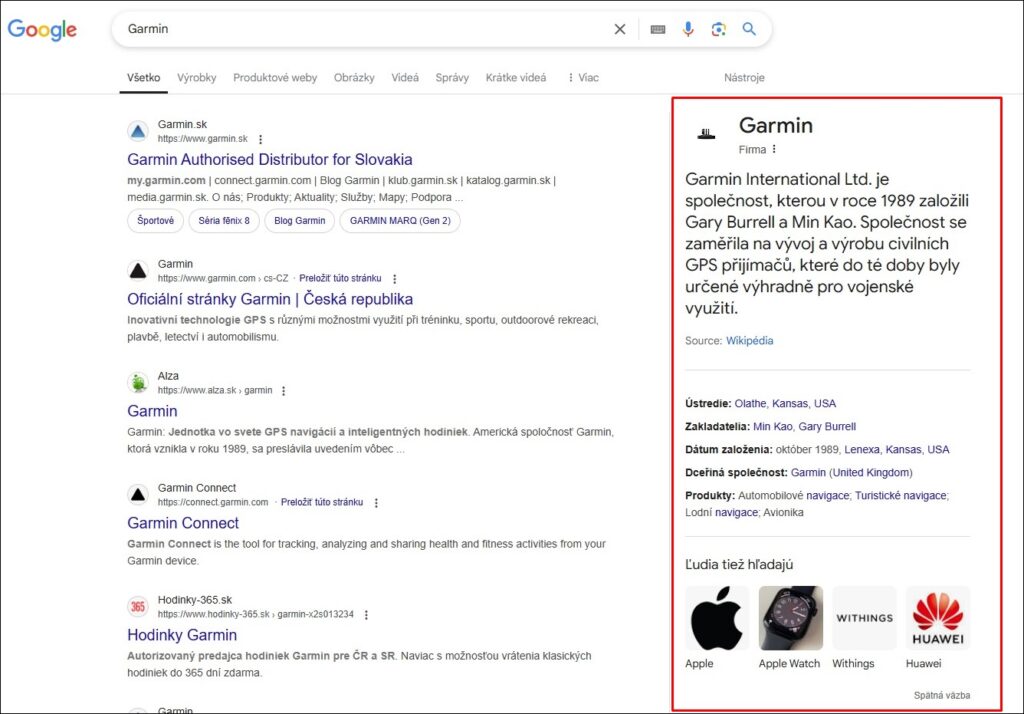Open three-dot menu for garmin.com cs-CZ result

coord(394,279)
